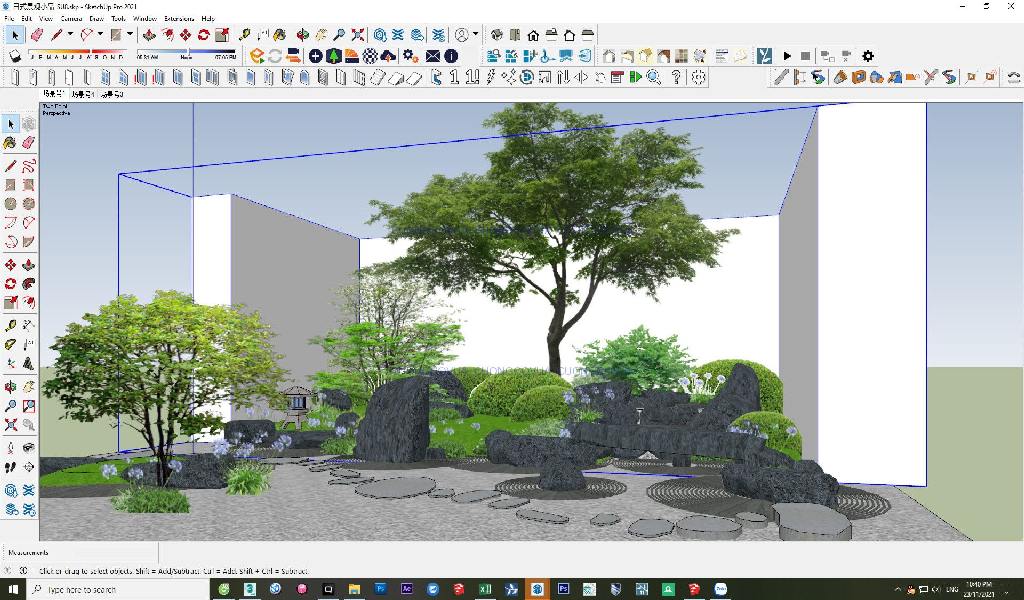
Task: Expand the Arc tool dropdown arrow
Action: click(100, 35)
